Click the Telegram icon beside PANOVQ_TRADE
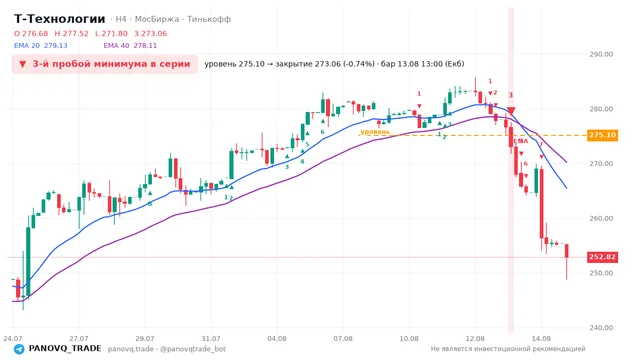The image size is (640, 360). tap(19, 349)
